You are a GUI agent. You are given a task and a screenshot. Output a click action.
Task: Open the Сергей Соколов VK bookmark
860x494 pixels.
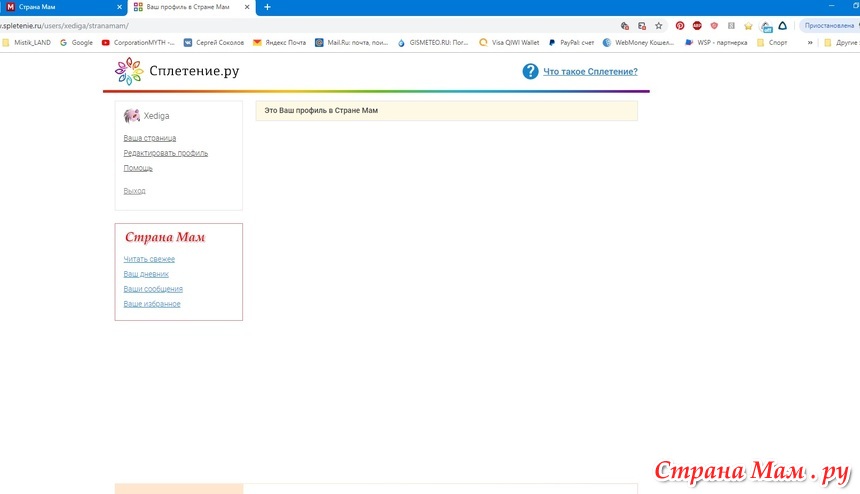(214, 42)
